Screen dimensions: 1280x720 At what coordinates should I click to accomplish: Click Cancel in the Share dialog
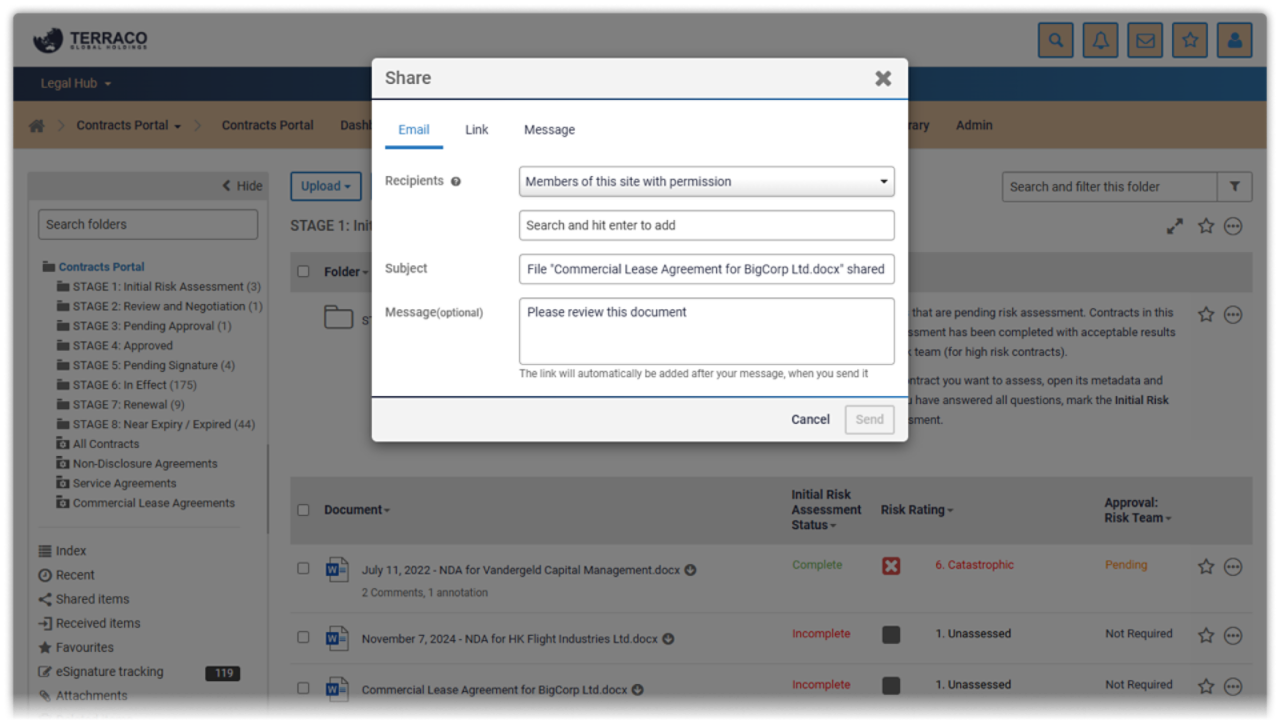(810, 420)
